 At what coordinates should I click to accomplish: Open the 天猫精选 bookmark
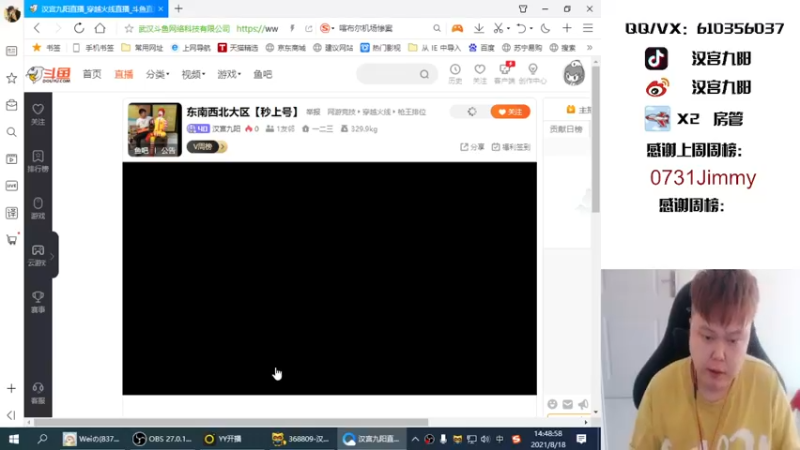(238, 47)
